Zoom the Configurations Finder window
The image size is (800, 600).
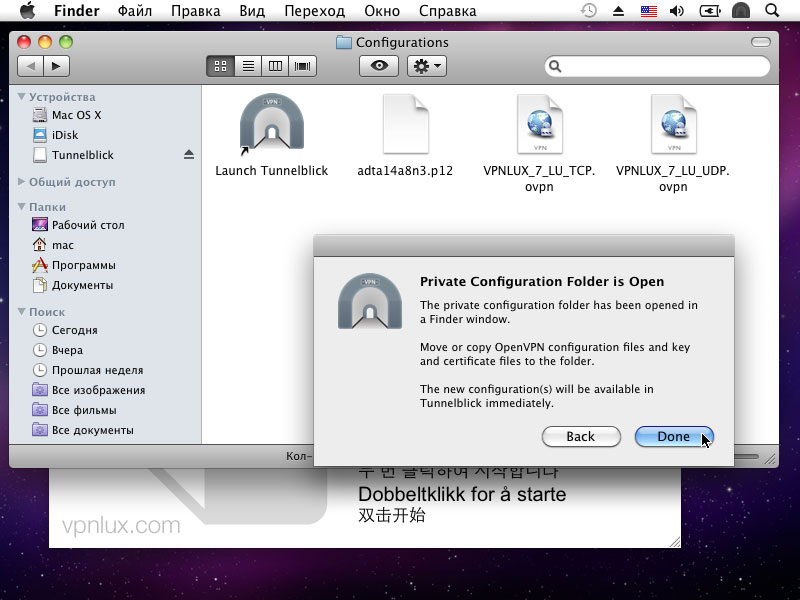(66, 42)
